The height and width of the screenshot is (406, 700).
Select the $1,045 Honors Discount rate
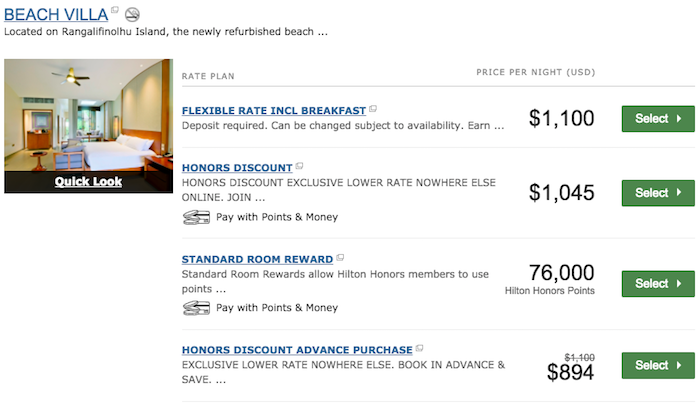click(658, 193)
